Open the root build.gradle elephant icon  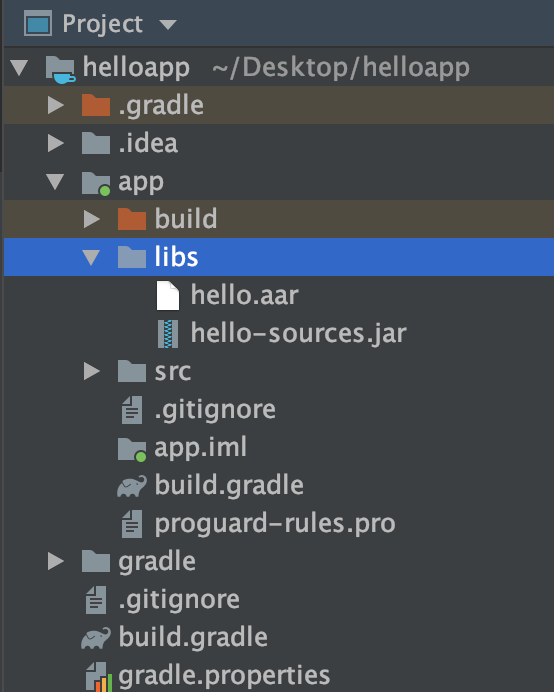click(96, 638)
